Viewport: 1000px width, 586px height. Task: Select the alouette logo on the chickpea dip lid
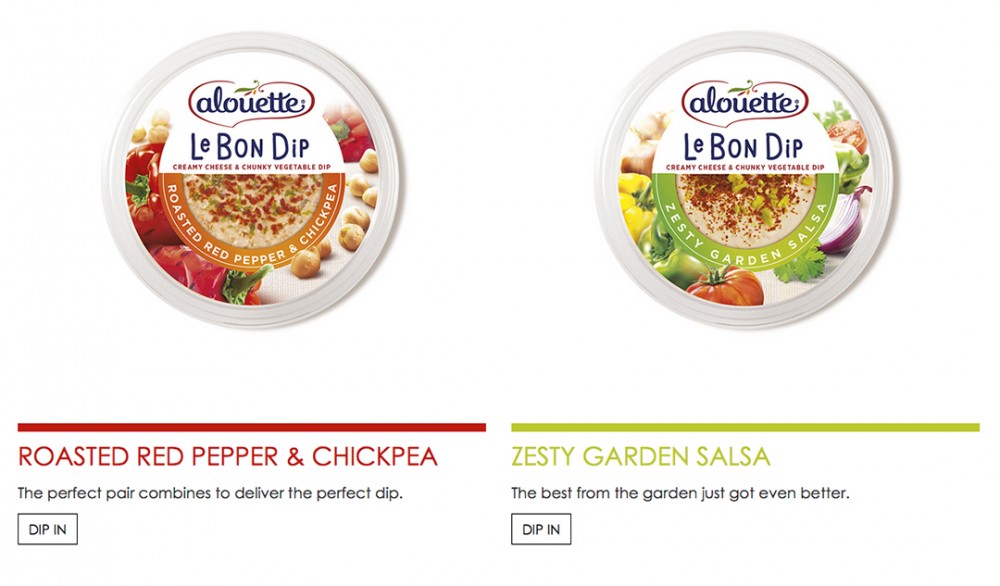251,102
